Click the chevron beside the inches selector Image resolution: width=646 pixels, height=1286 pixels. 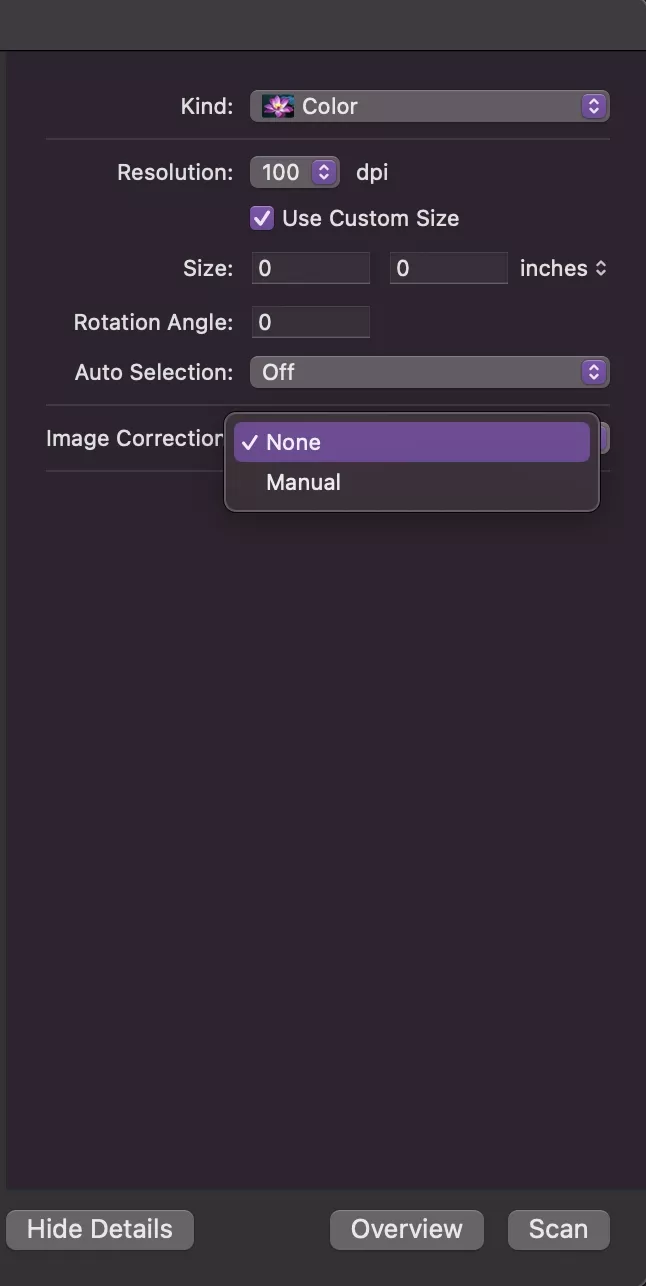[x=602, y=267]
